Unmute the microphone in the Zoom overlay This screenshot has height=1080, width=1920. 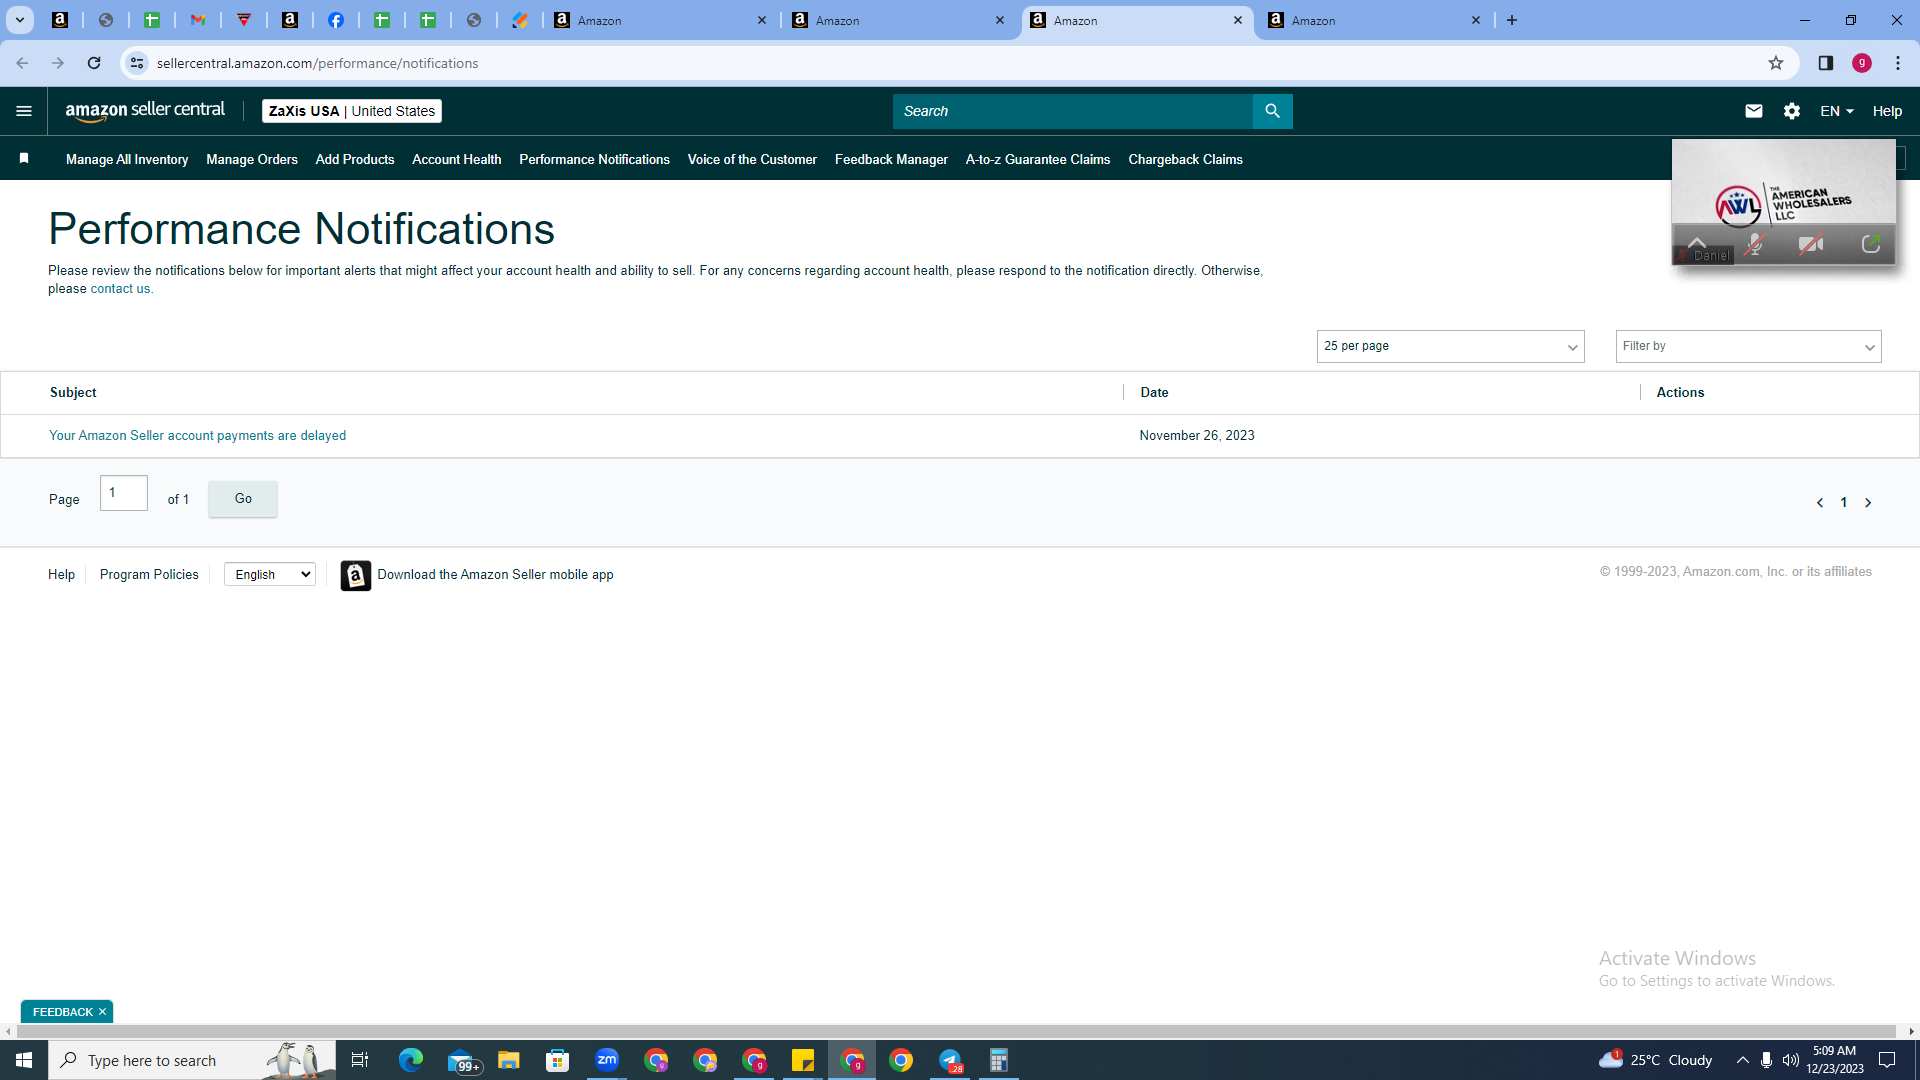[1754, 245]
